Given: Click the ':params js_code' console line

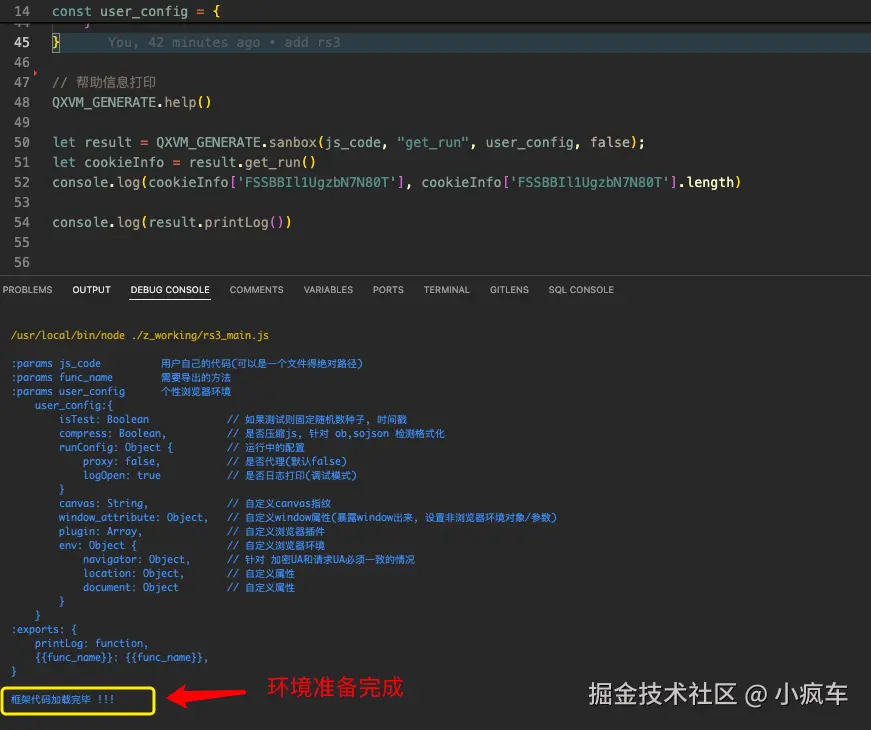Looking at the screenshot, I should pos(187,363).
